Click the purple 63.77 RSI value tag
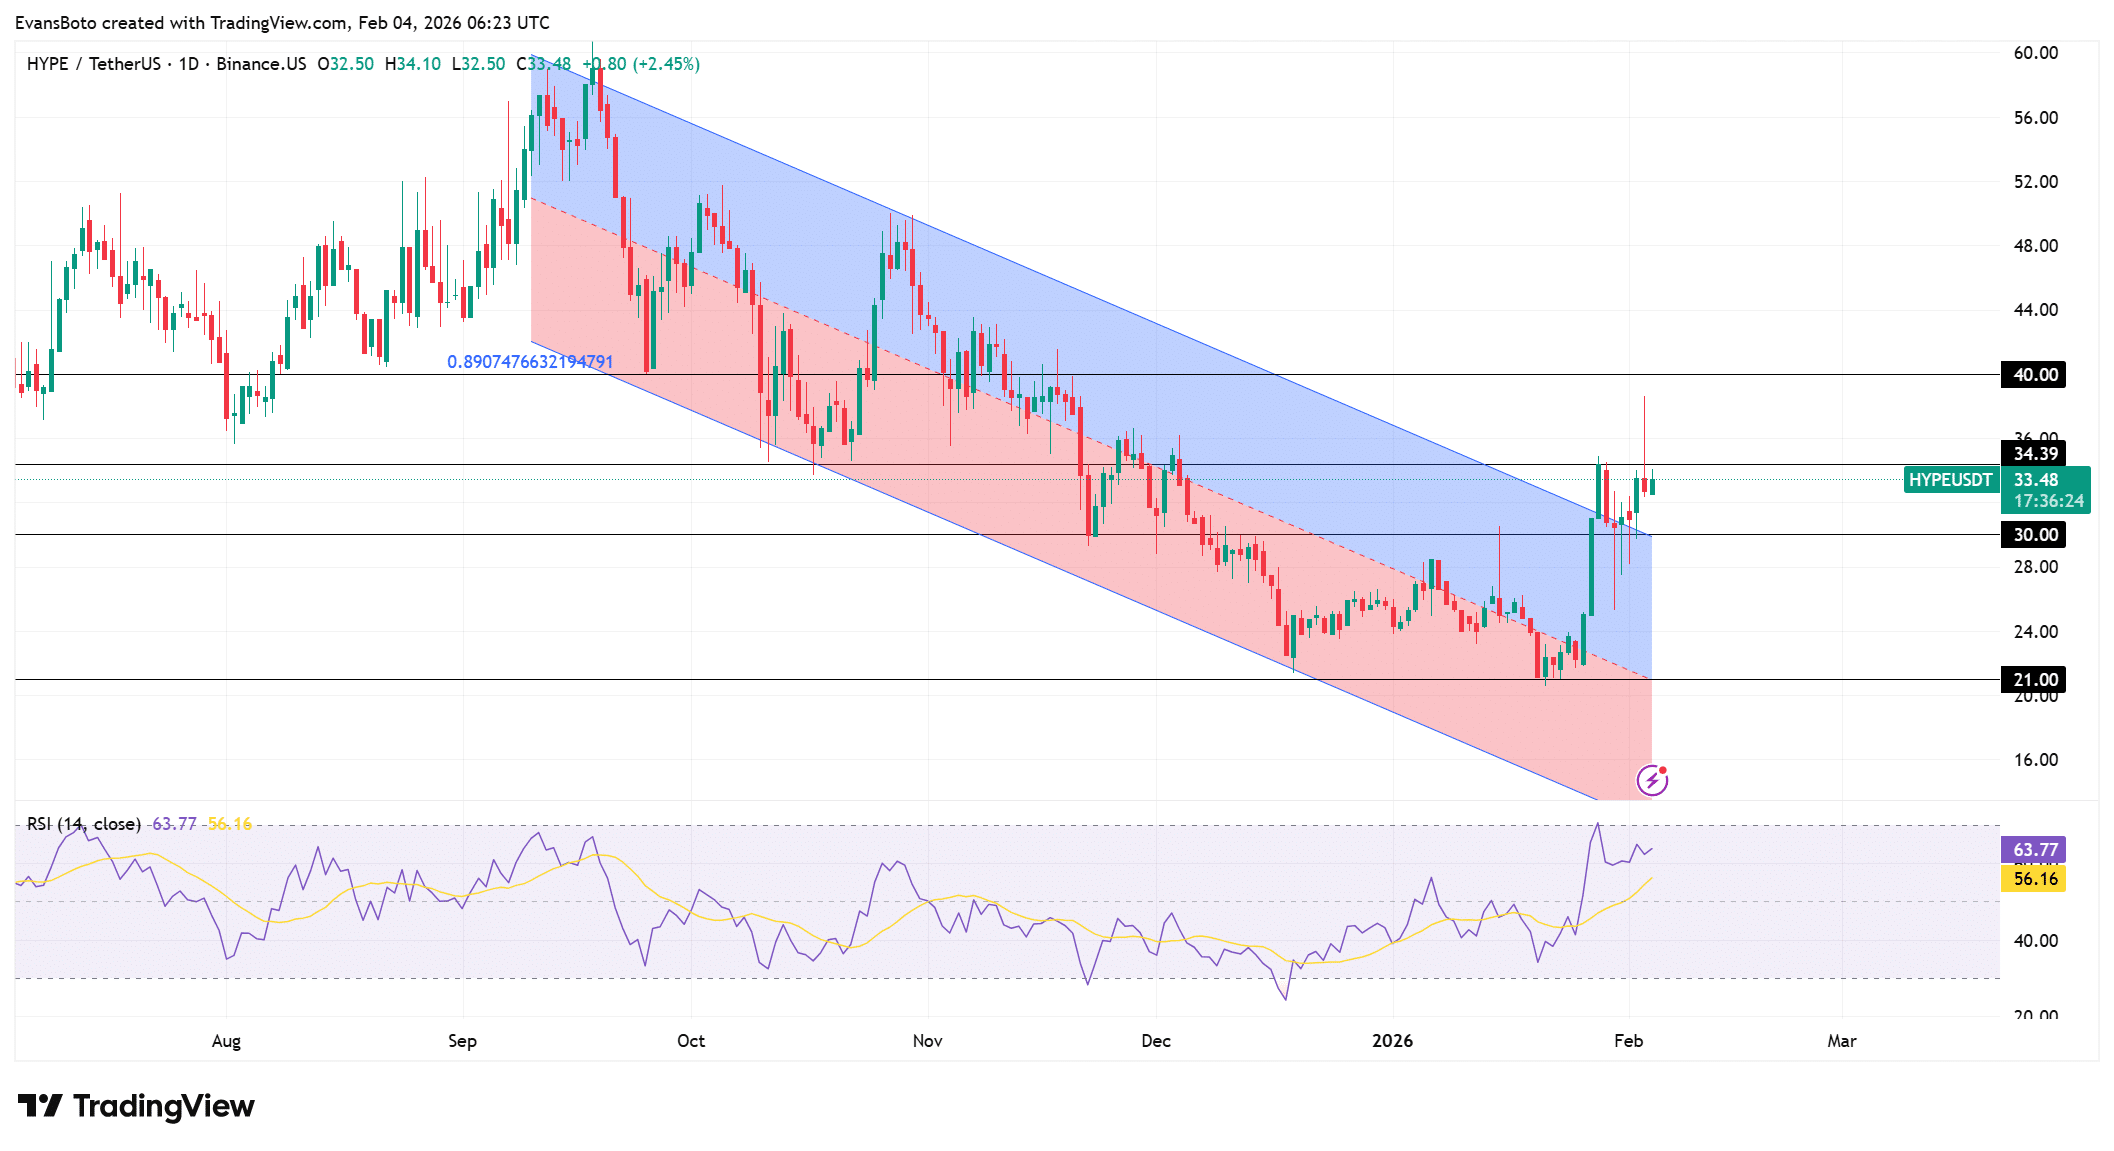This screenshot has height=1151, width=2114. click(2034, 850)
